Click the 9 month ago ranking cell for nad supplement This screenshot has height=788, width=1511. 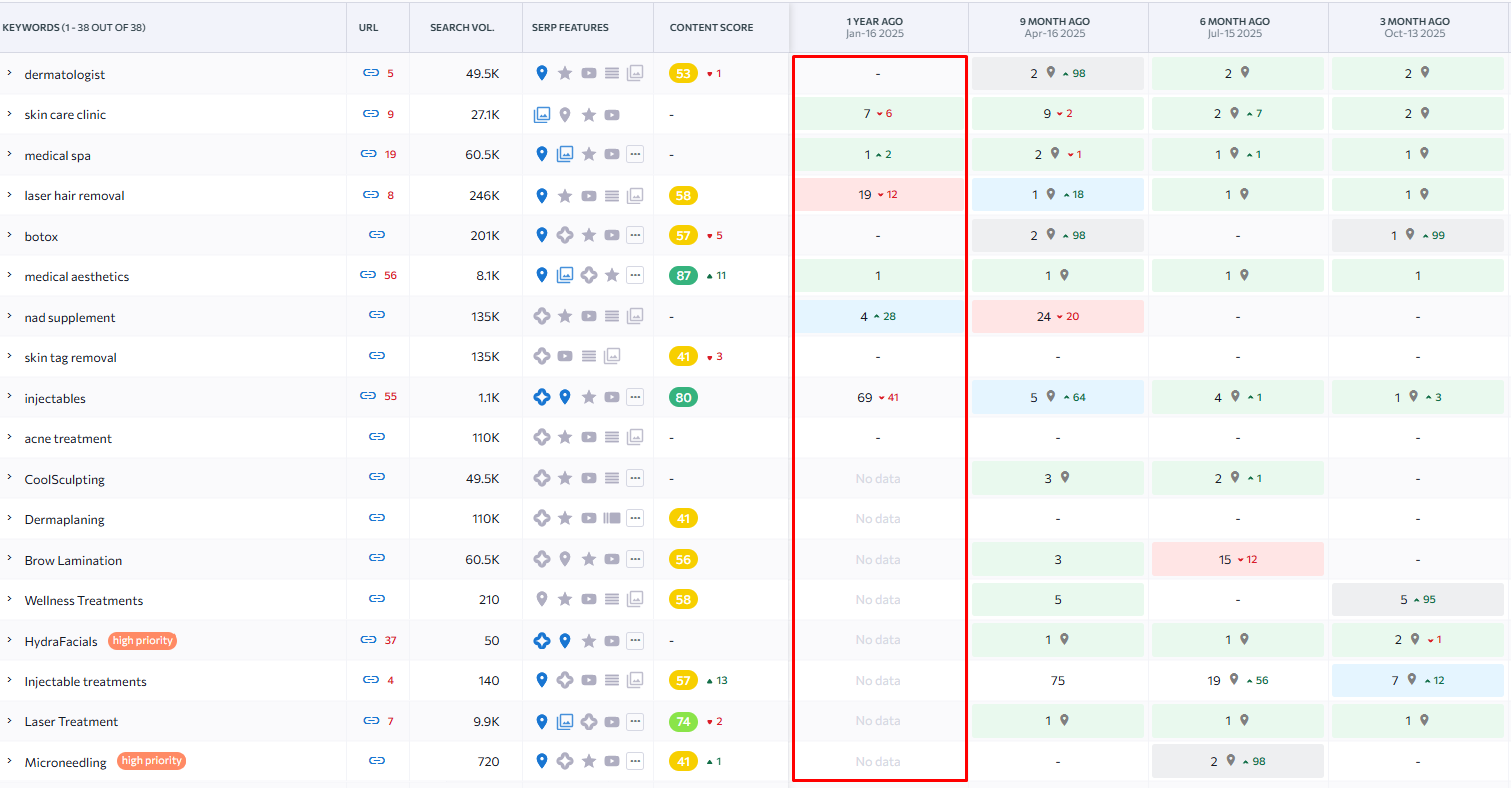coord(1057,317)
